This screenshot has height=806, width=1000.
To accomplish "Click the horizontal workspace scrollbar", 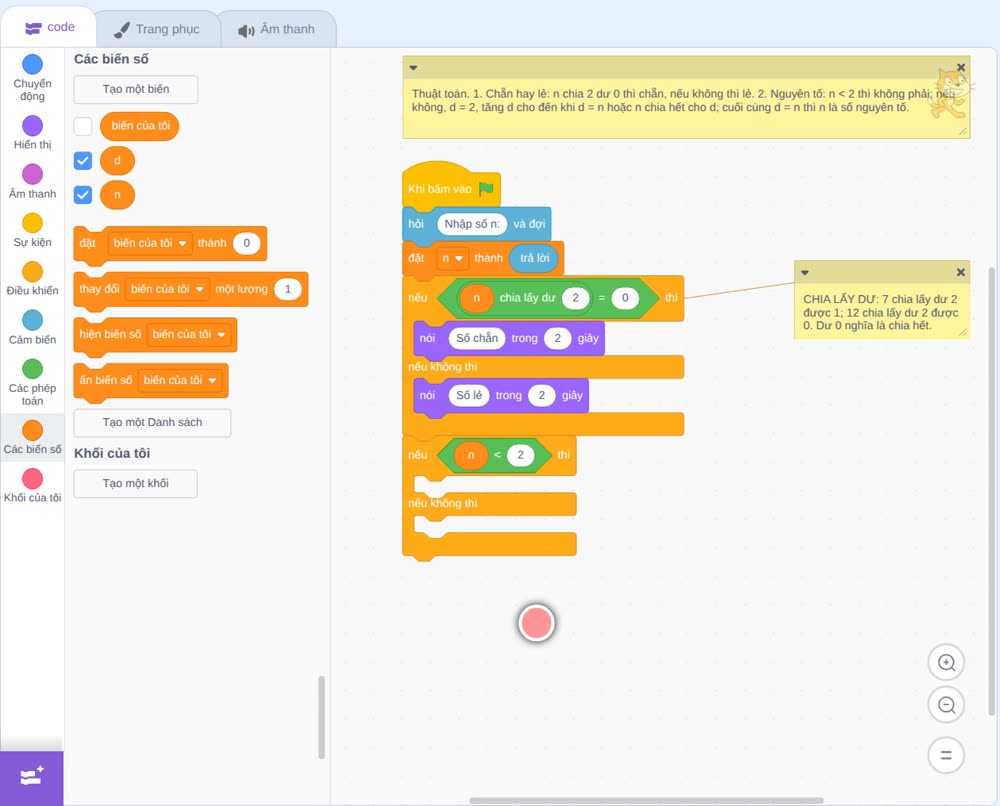I will tap(646, 800).
